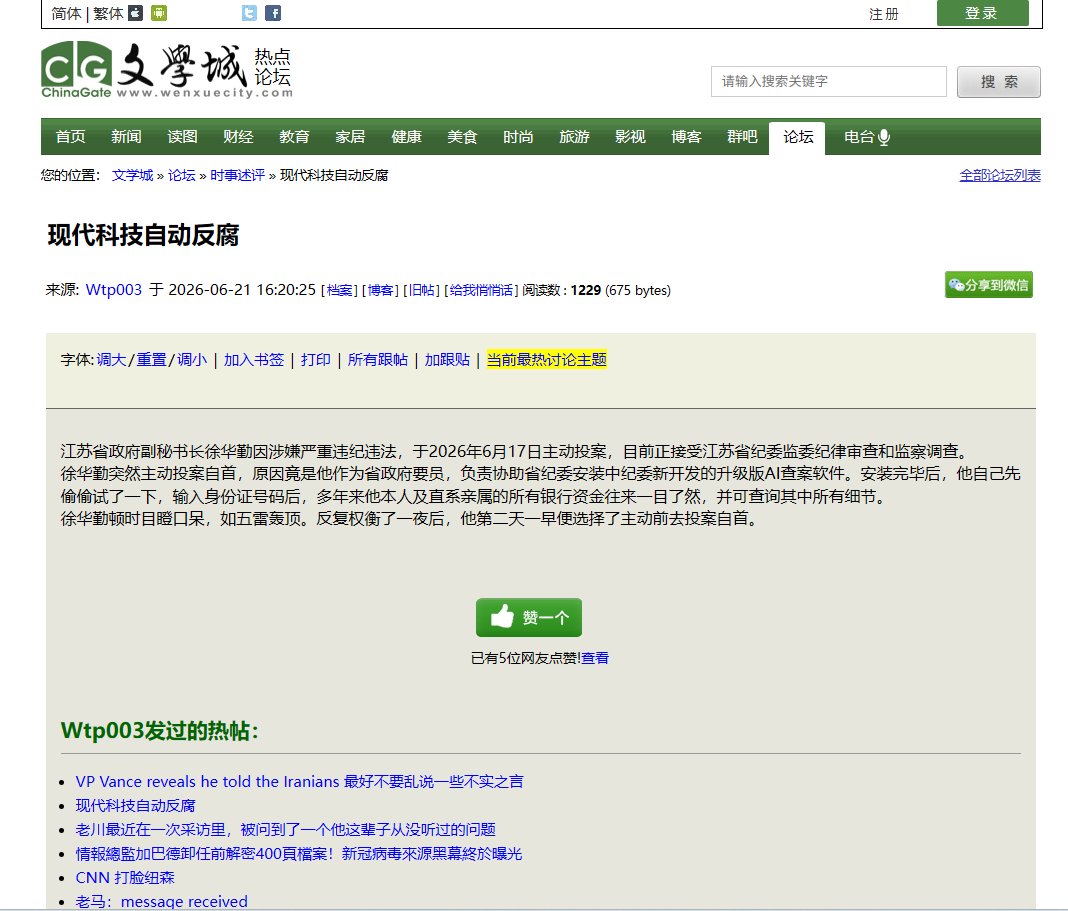The width and height of the screenshot is (1068, 911).
Task: Click the 已有5位网友点赞 text
Action: click(524, 658)
